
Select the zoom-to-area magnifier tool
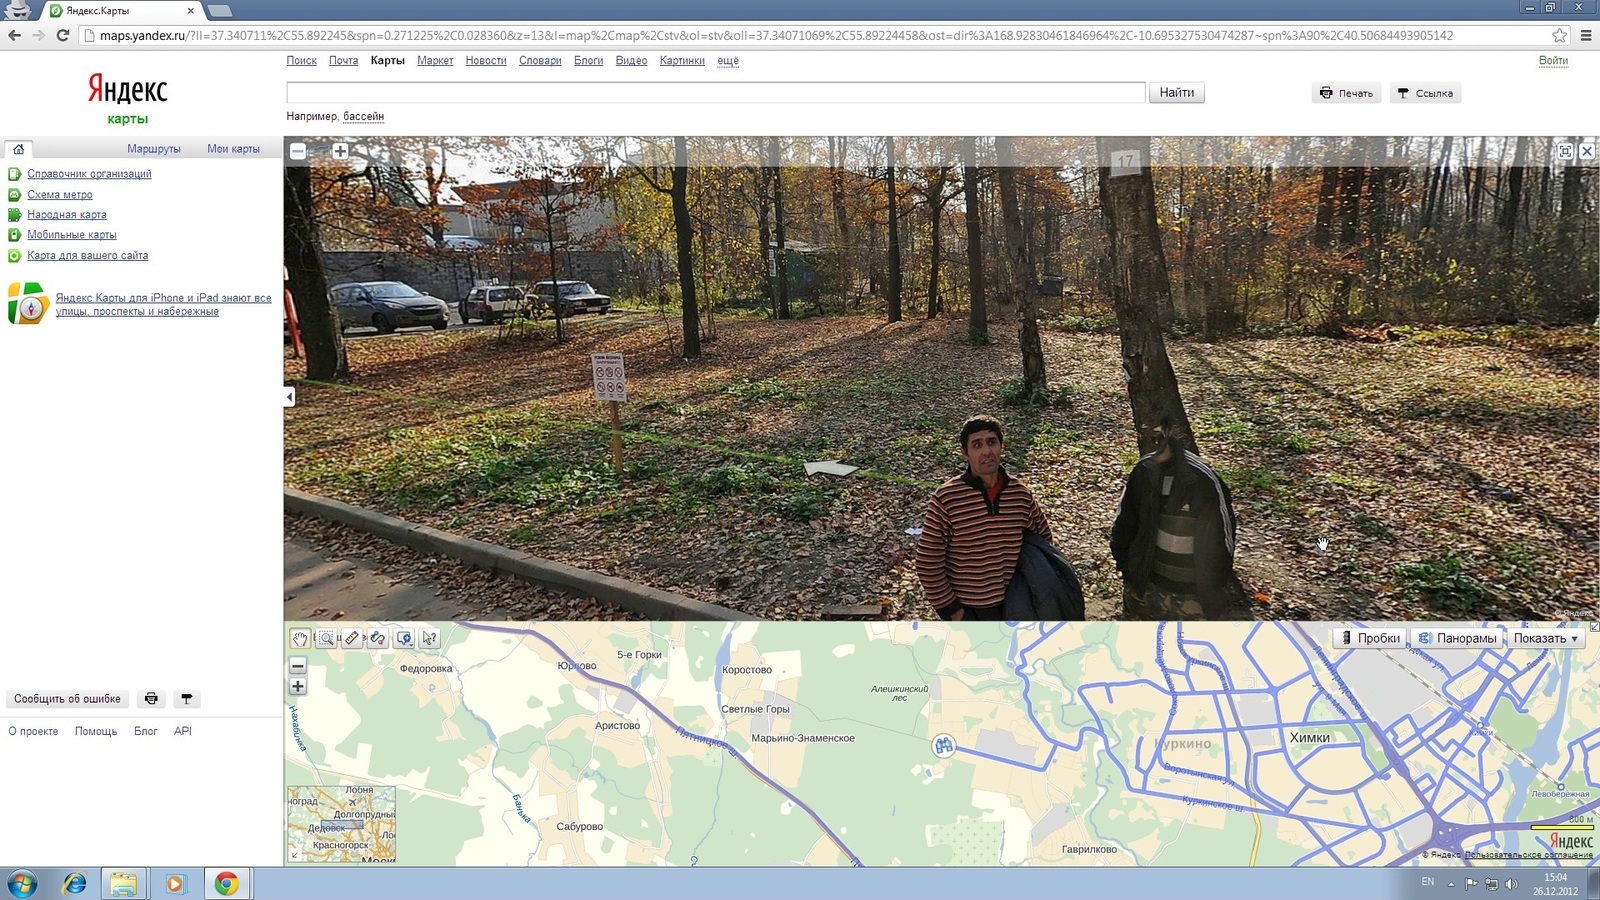point(326,638)
